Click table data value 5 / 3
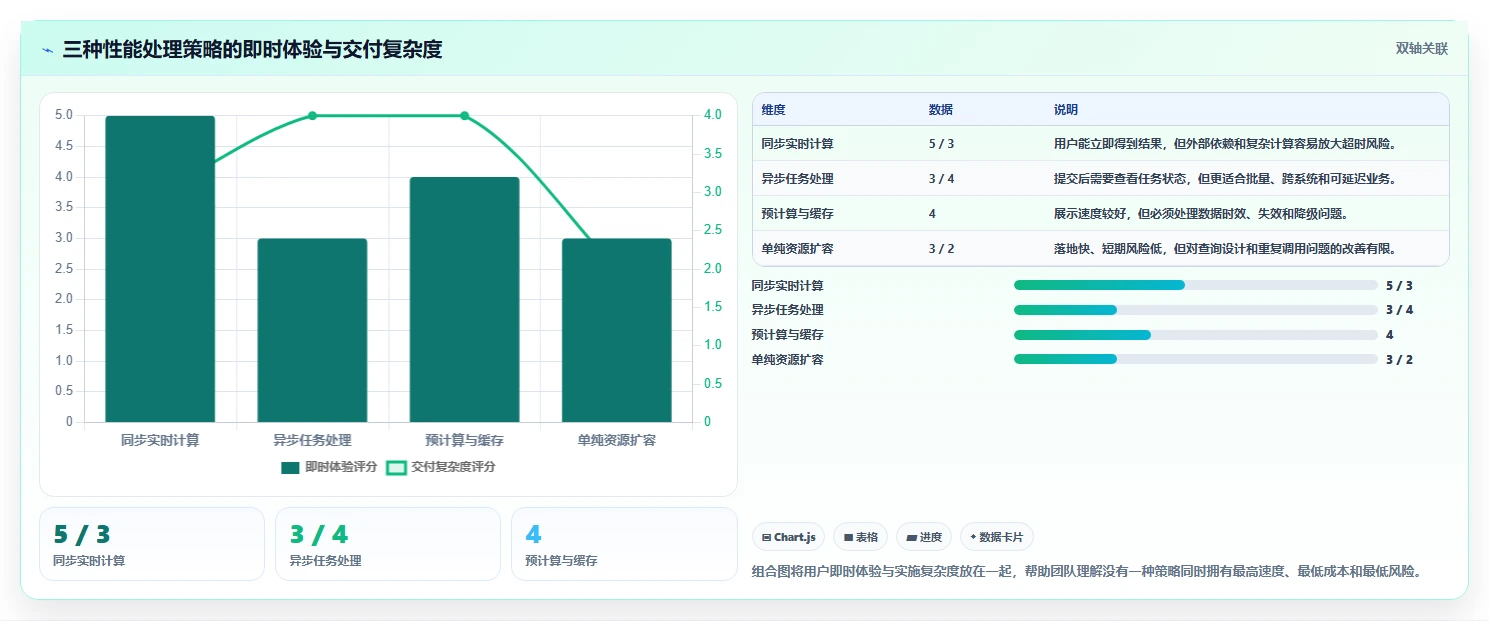This screenshot has width=1489, height=621. pos(941,144)
